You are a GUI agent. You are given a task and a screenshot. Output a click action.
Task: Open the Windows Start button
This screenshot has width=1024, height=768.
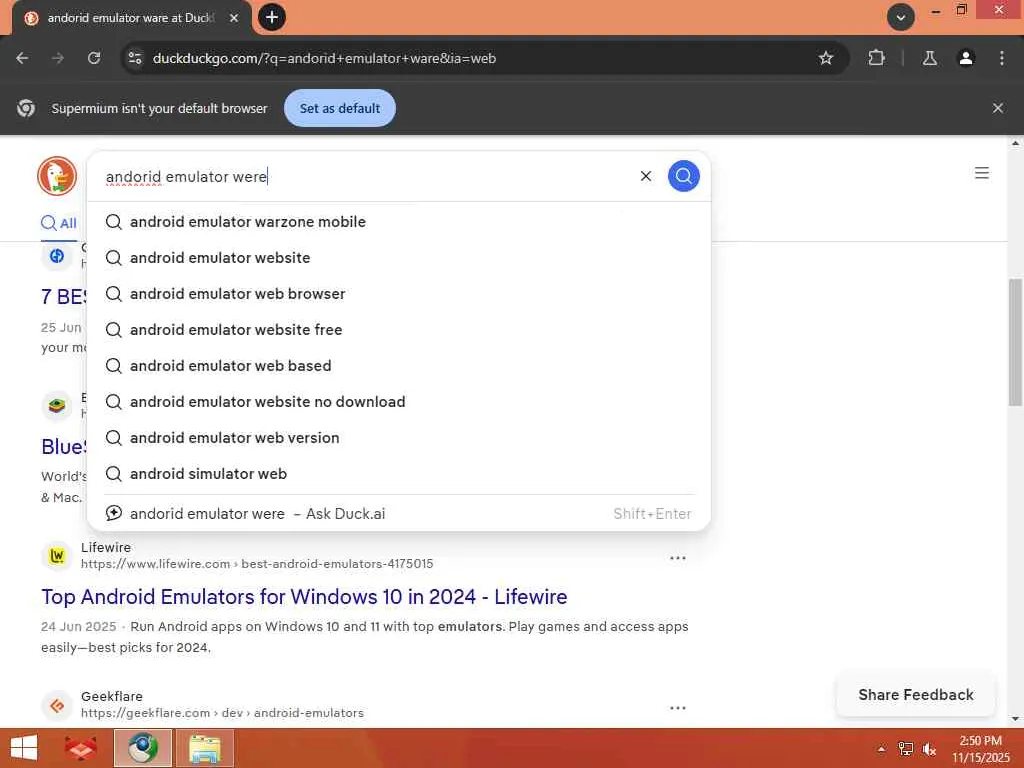click(24, 748)
